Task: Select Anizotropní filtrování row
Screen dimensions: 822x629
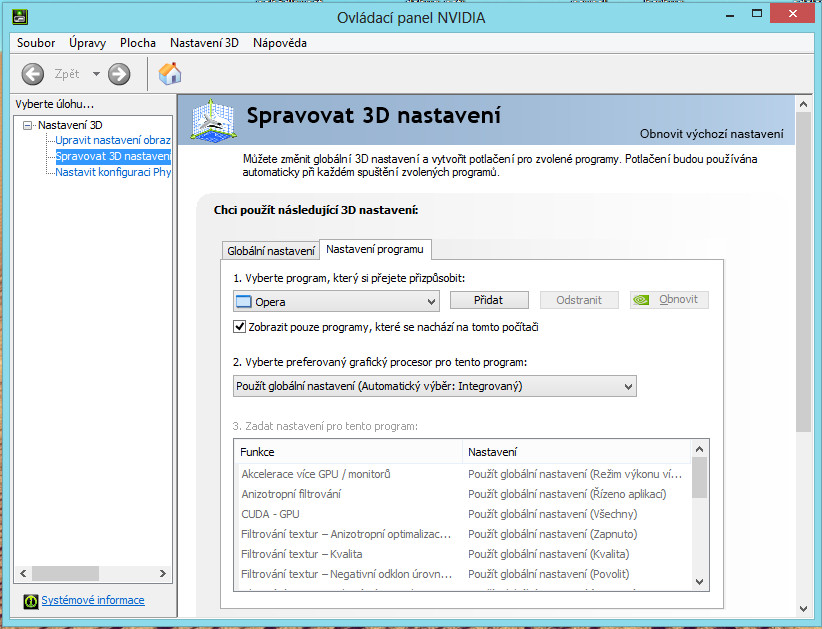Action: (464, 494)
